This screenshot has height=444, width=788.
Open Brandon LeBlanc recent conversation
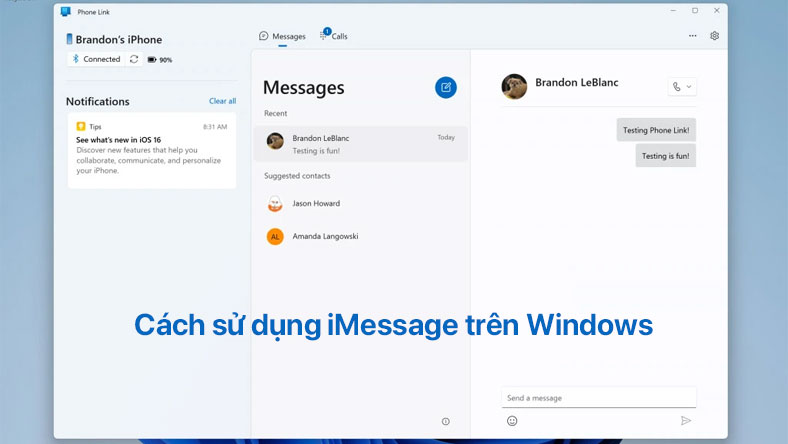(x=361, y=144)
